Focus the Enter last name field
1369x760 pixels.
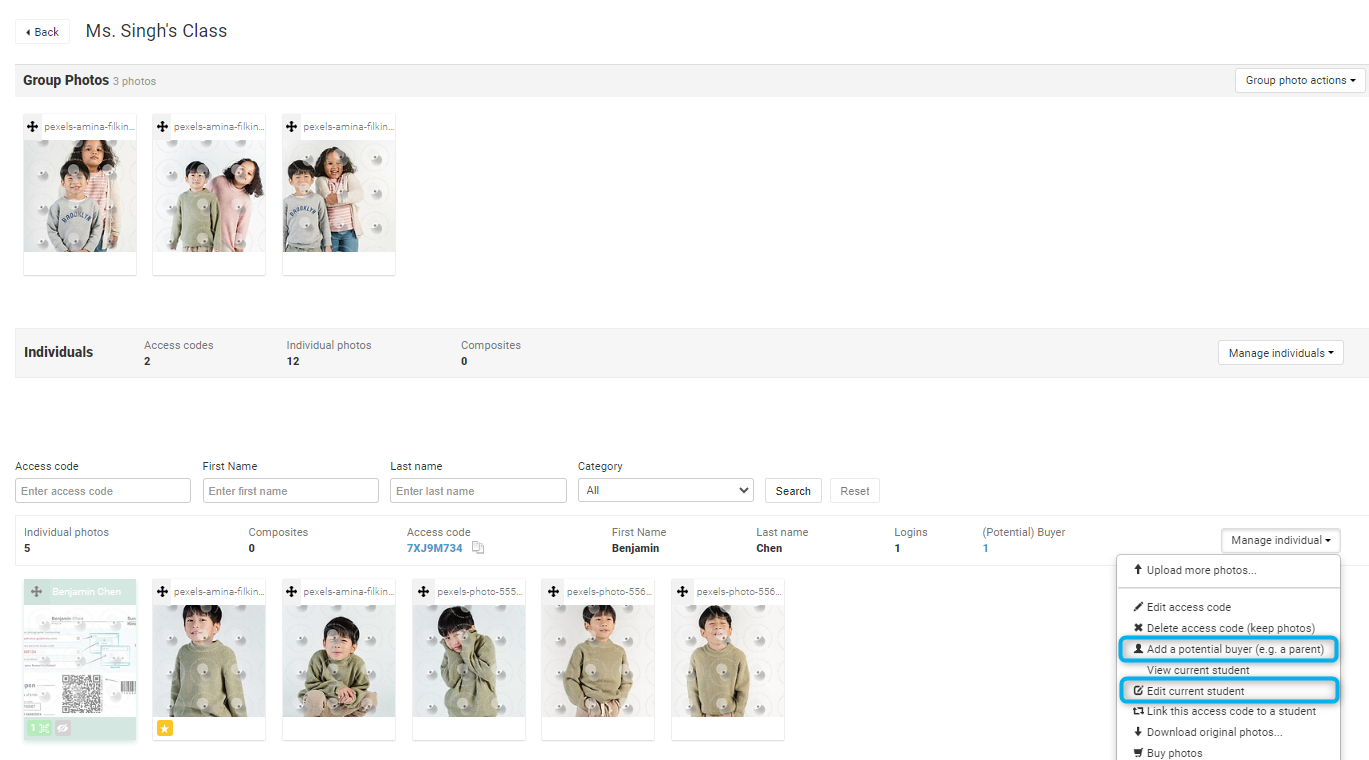478,490
